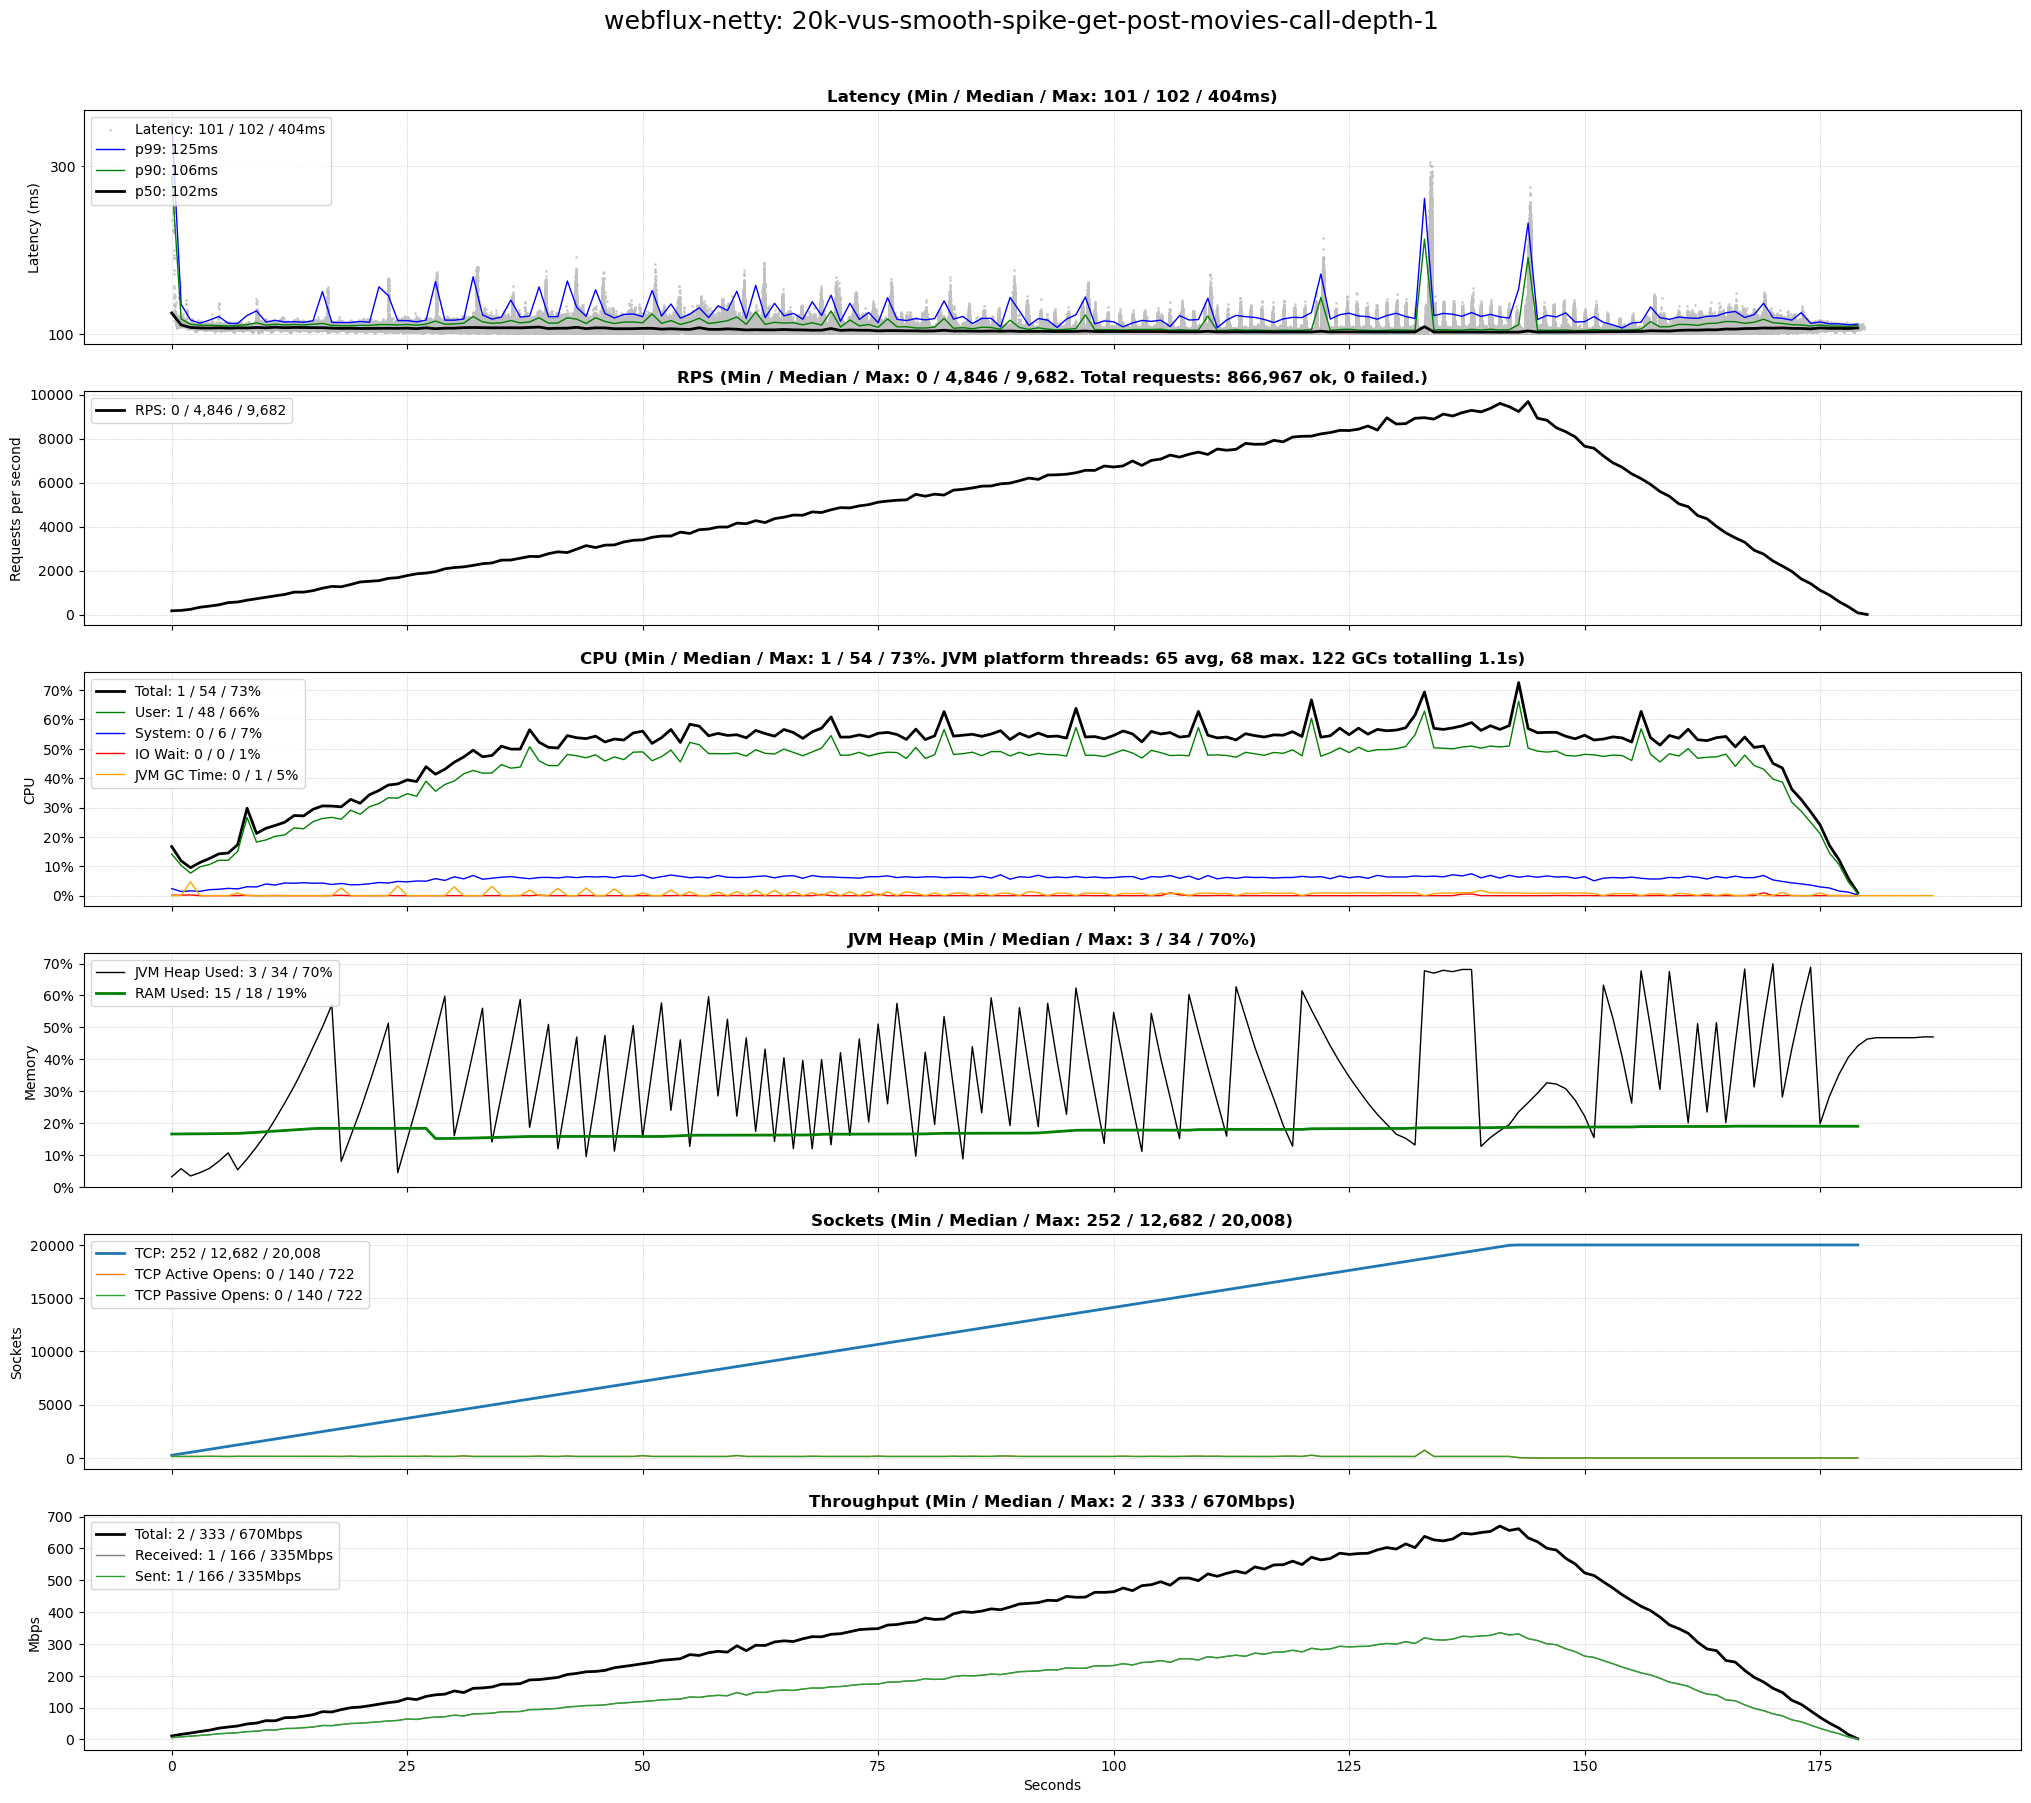This screenshot has width=2031, height=1803.
Task: Click the 700 tick on the Throughput axis
Action: [x=61, y=1517]
